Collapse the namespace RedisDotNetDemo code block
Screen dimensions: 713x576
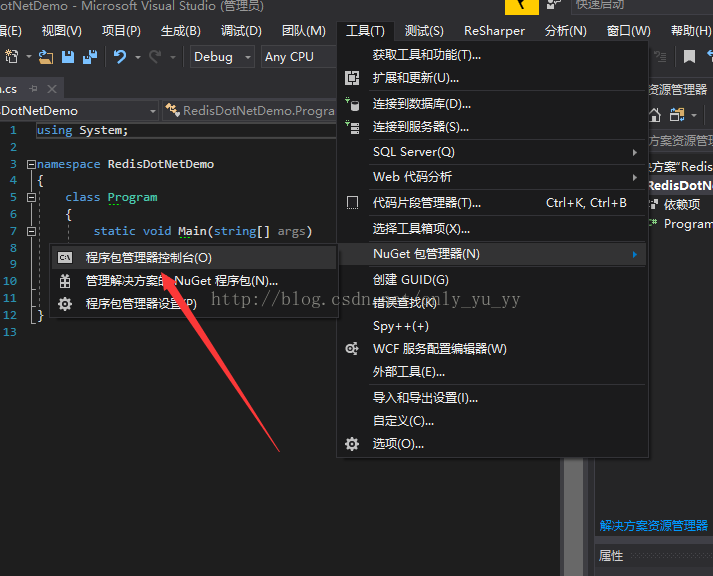(31, 164)
